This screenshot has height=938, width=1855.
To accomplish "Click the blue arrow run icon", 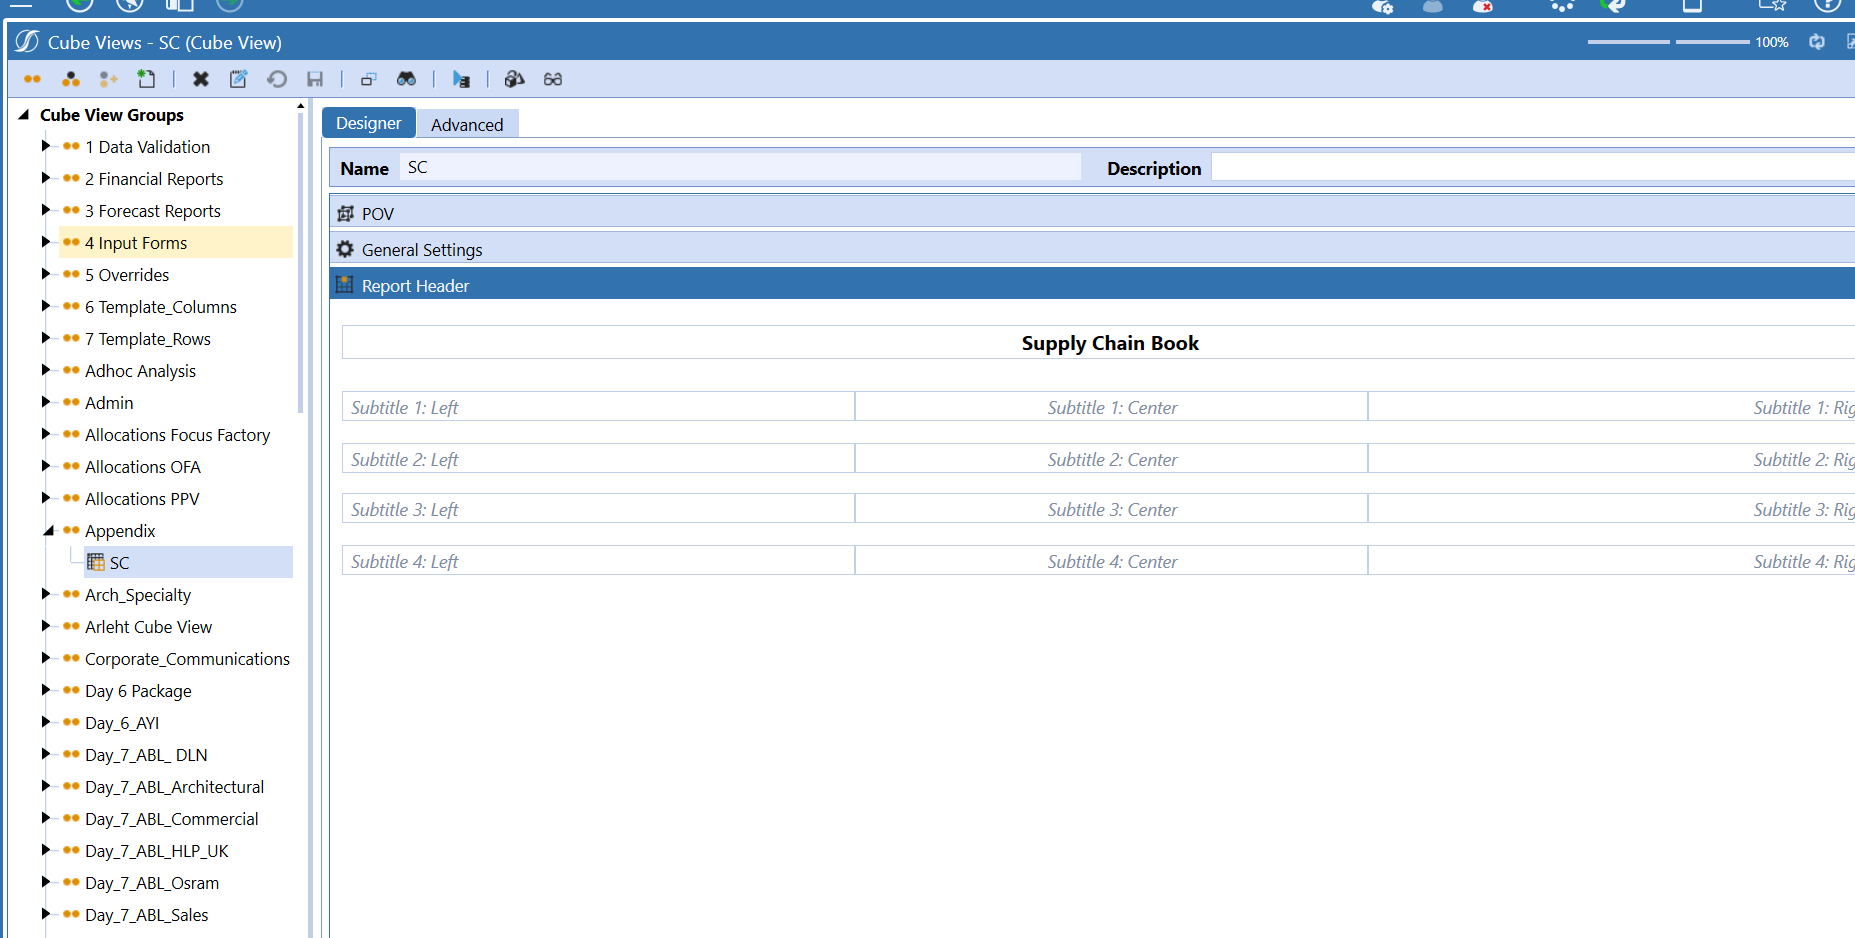I will (x=461, y=79).
